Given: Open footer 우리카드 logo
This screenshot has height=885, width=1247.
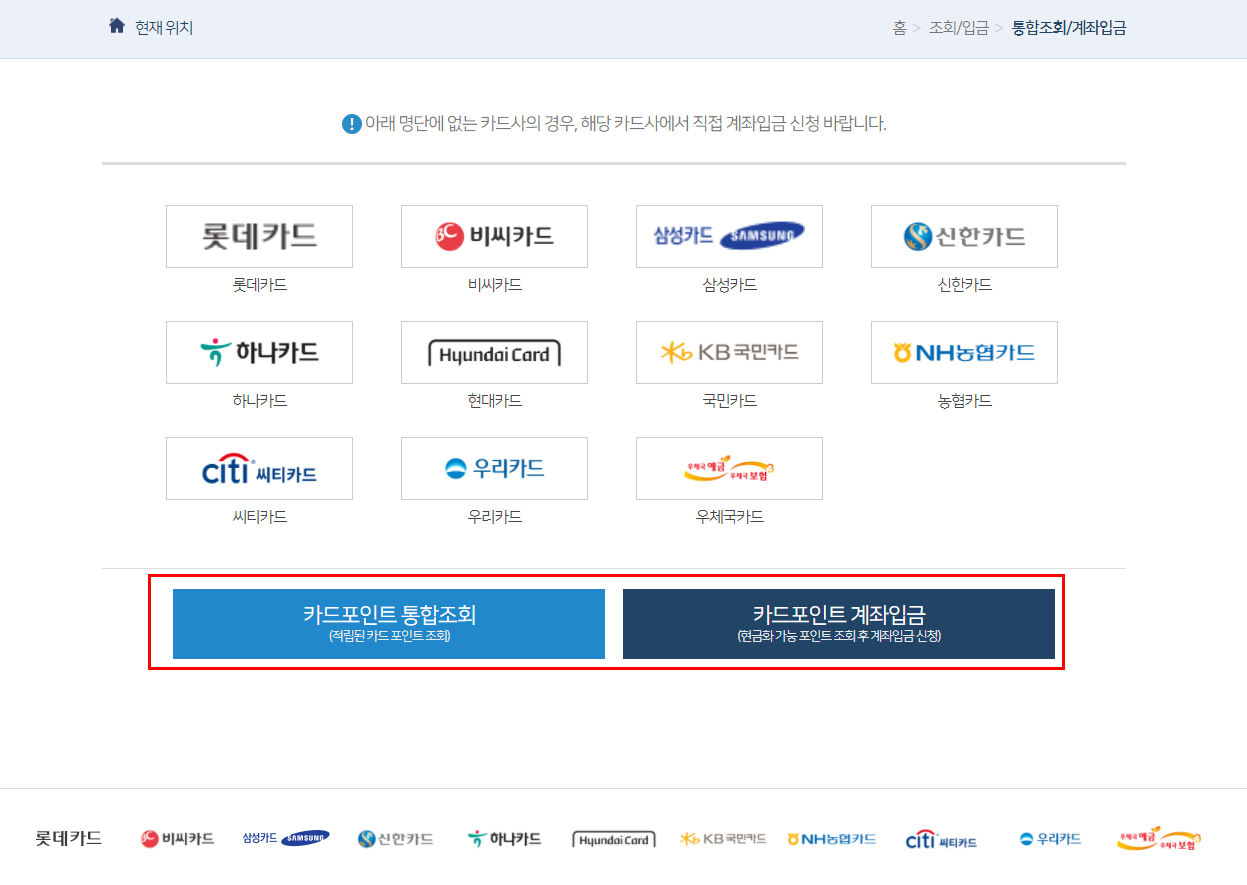Looking at the screenshot, I should 1050,838.
